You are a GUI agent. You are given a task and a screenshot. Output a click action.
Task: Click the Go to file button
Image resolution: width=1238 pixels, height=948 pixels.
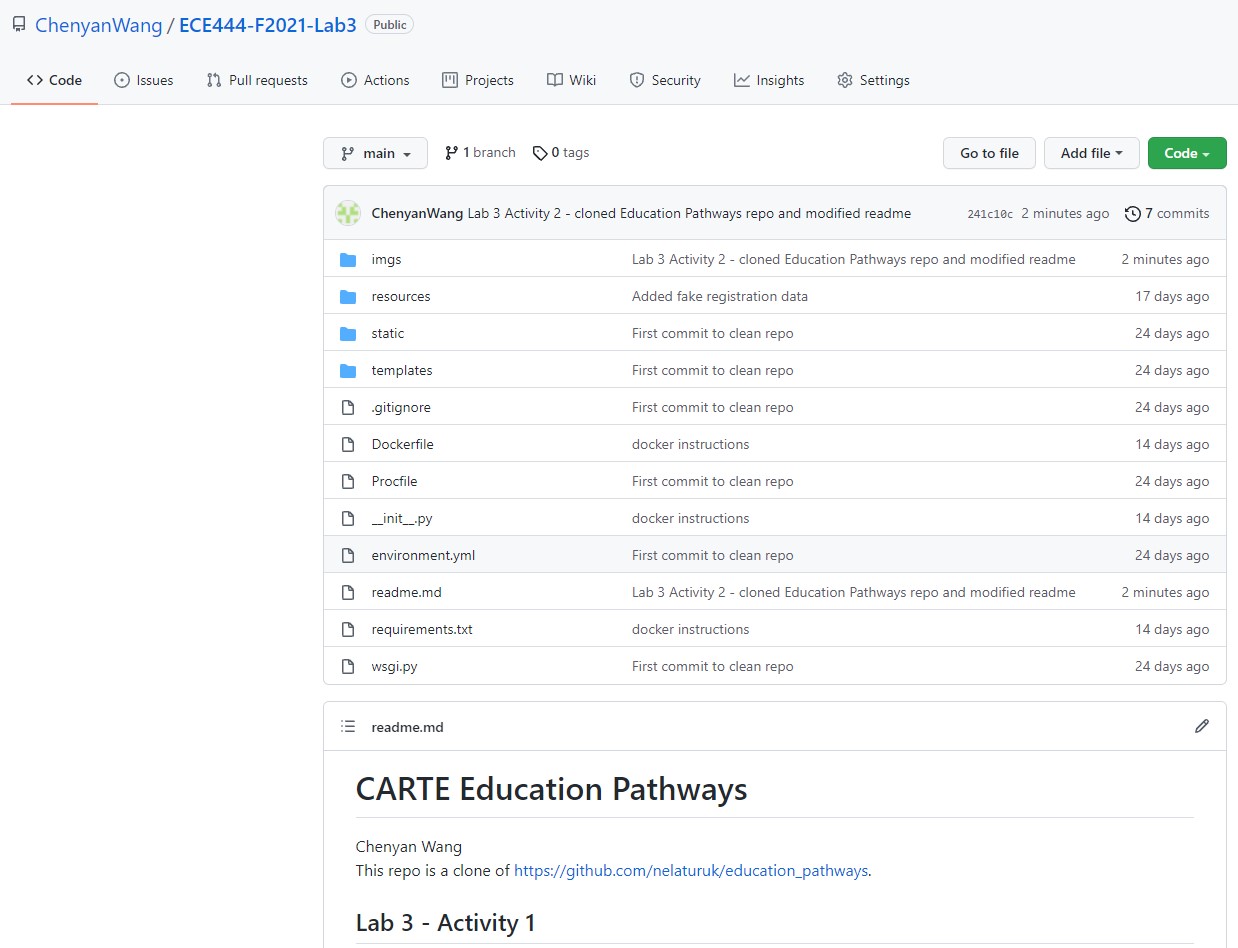pyautogui.click(x=989, y=153)
